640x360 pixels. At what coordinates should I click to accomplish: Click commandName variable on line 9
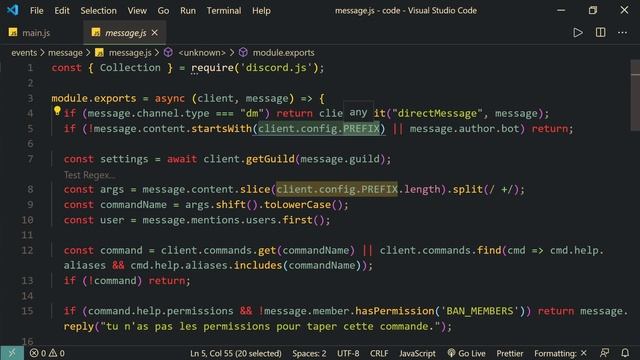133,204
